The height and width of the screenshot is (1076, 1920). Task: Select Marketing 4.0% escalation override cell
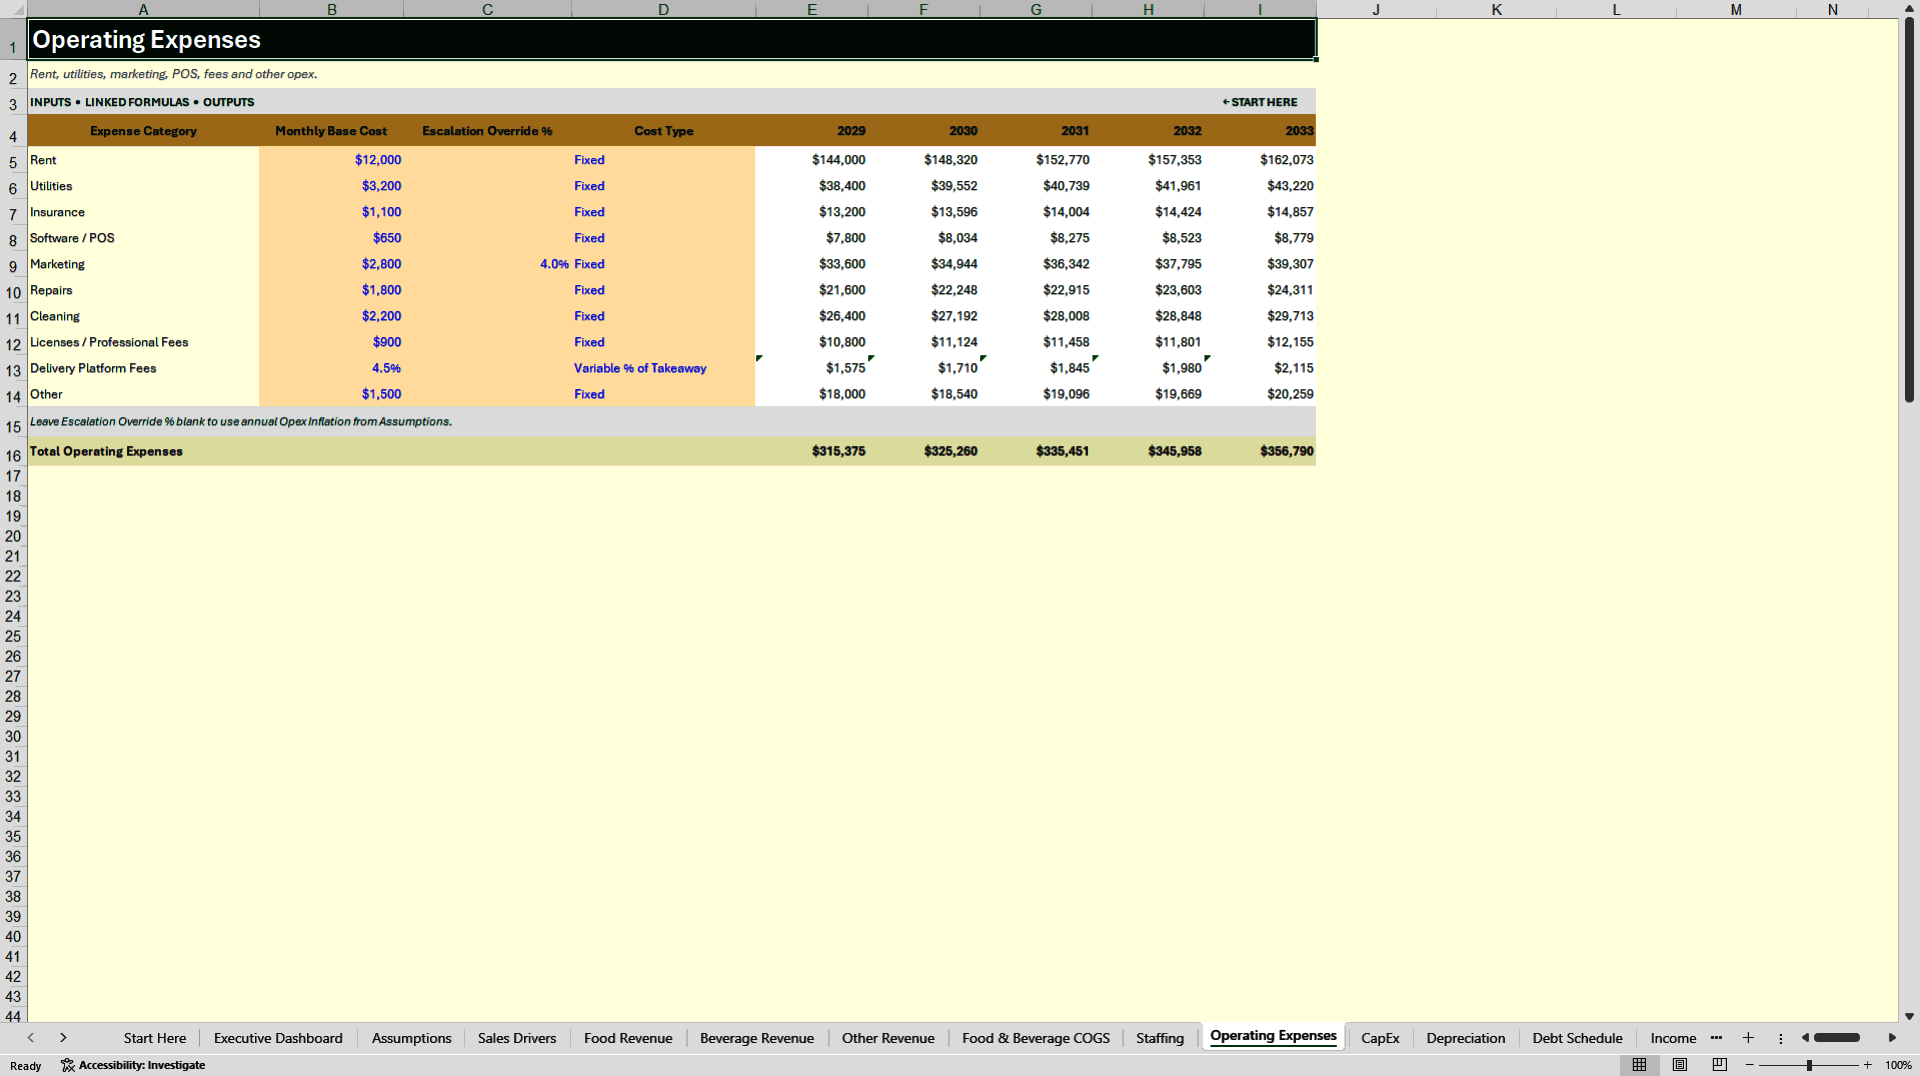(x=487, y=264)
